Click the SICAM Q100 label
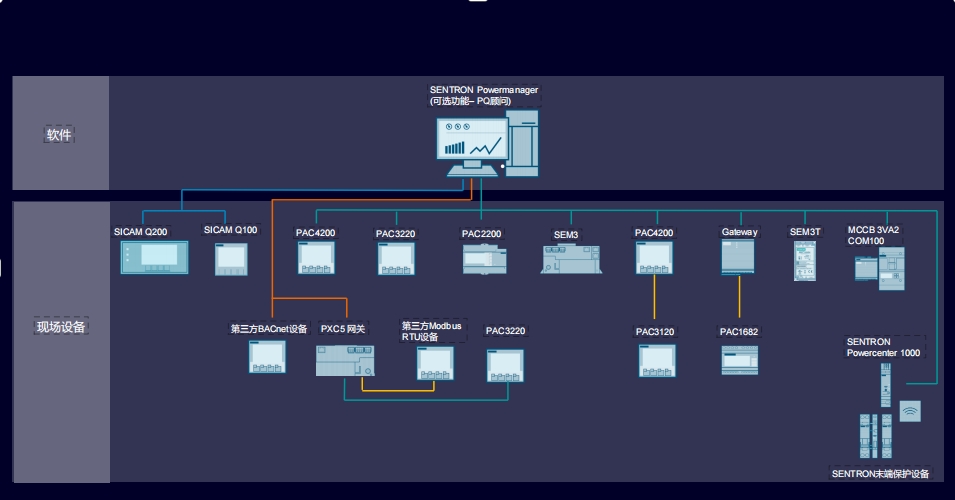This screenshot has width=955, height=500. (x=230, y=230)
